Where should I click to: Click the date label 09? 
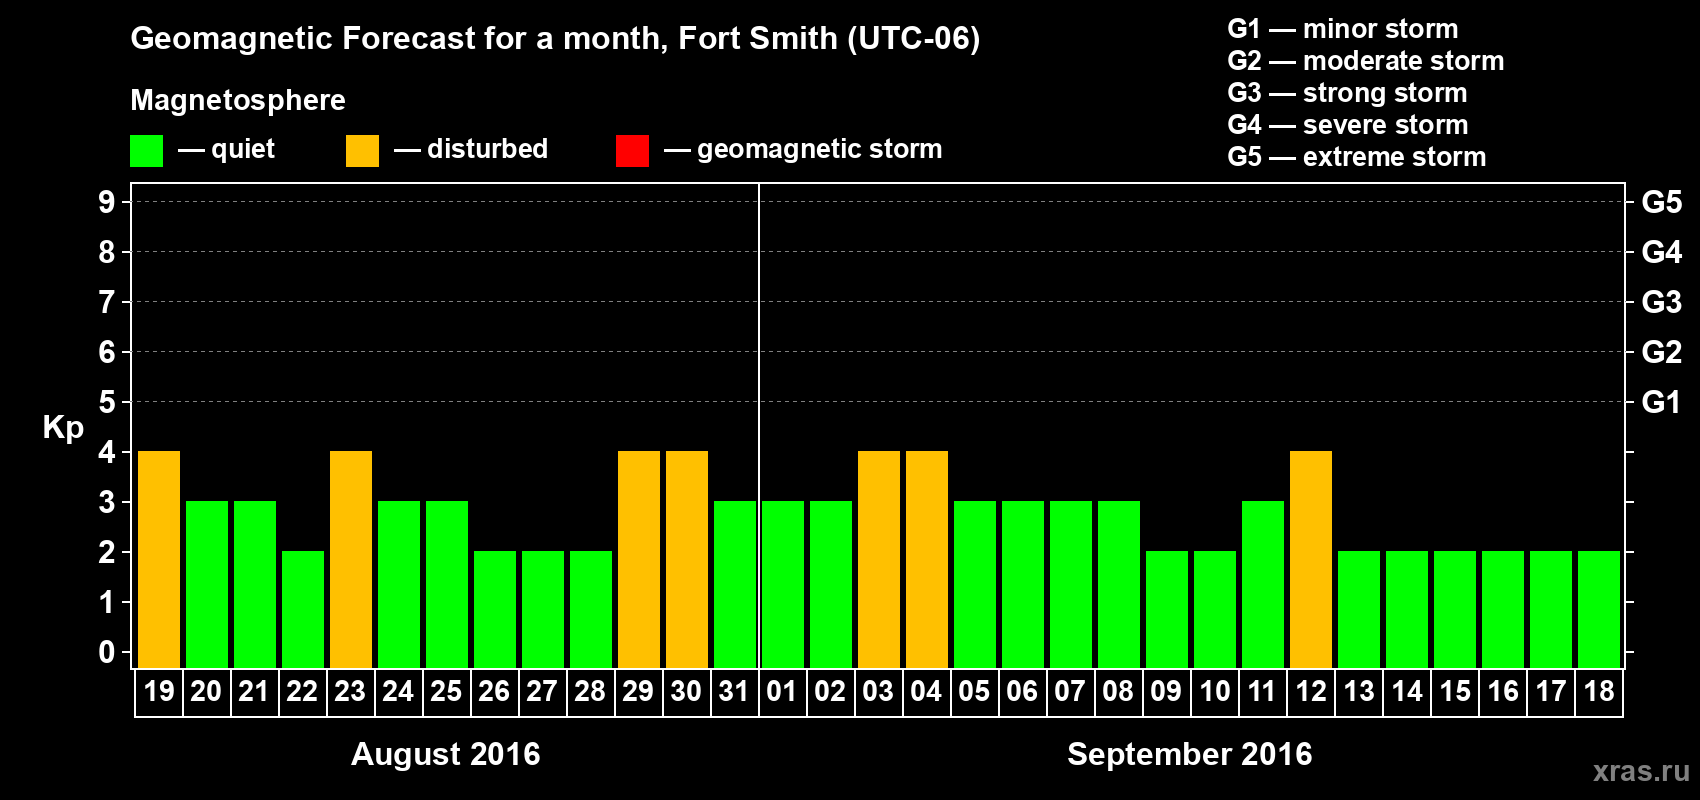(1166, 691)
